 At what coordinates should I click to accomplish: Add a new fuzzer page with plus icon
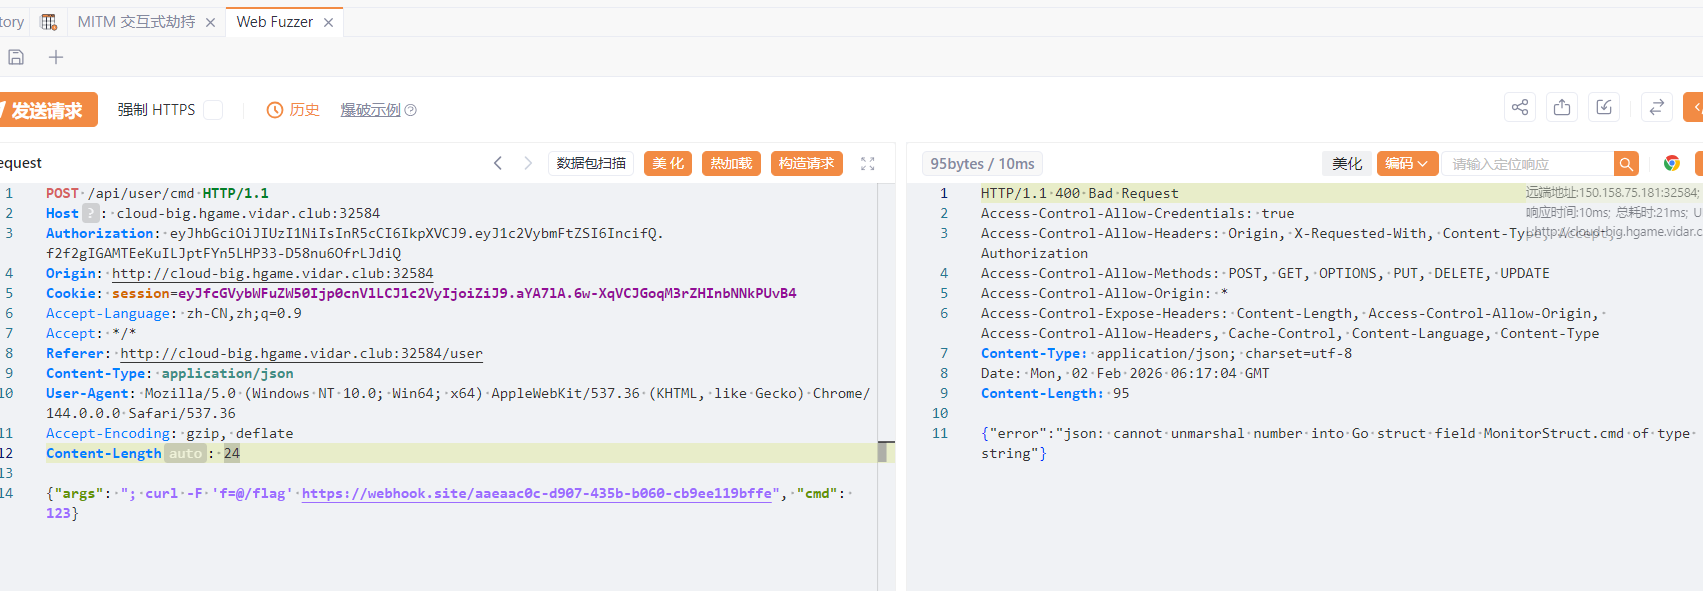pos(56,57)
